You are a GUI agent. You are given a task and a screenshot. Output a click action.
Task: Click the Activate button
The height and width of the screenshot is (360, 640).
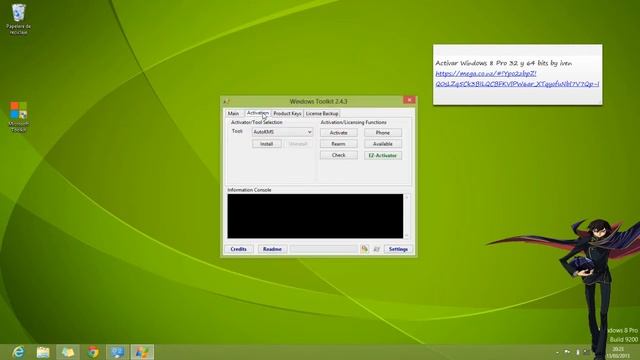pyautogui.click(x=338, y=133)
